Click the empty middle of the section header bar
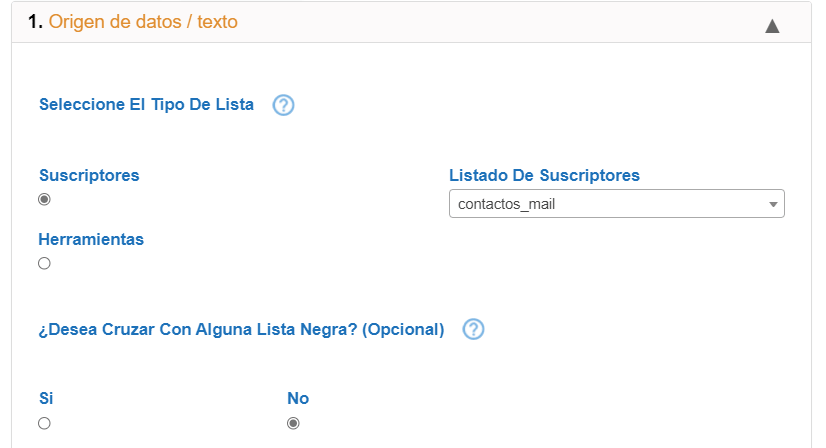Image resolution: width=826 pixels, height=448 pixels. pos(500,22)
